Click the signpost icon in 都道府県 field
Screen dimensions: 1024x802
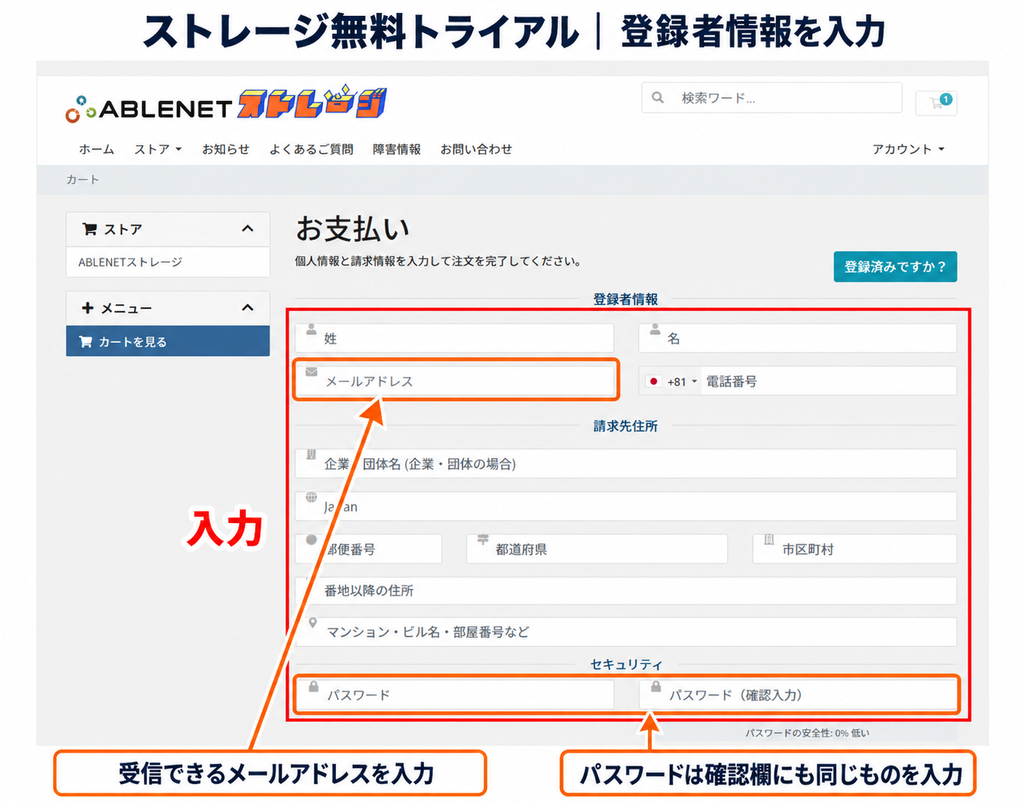click(x=483, y=539)
